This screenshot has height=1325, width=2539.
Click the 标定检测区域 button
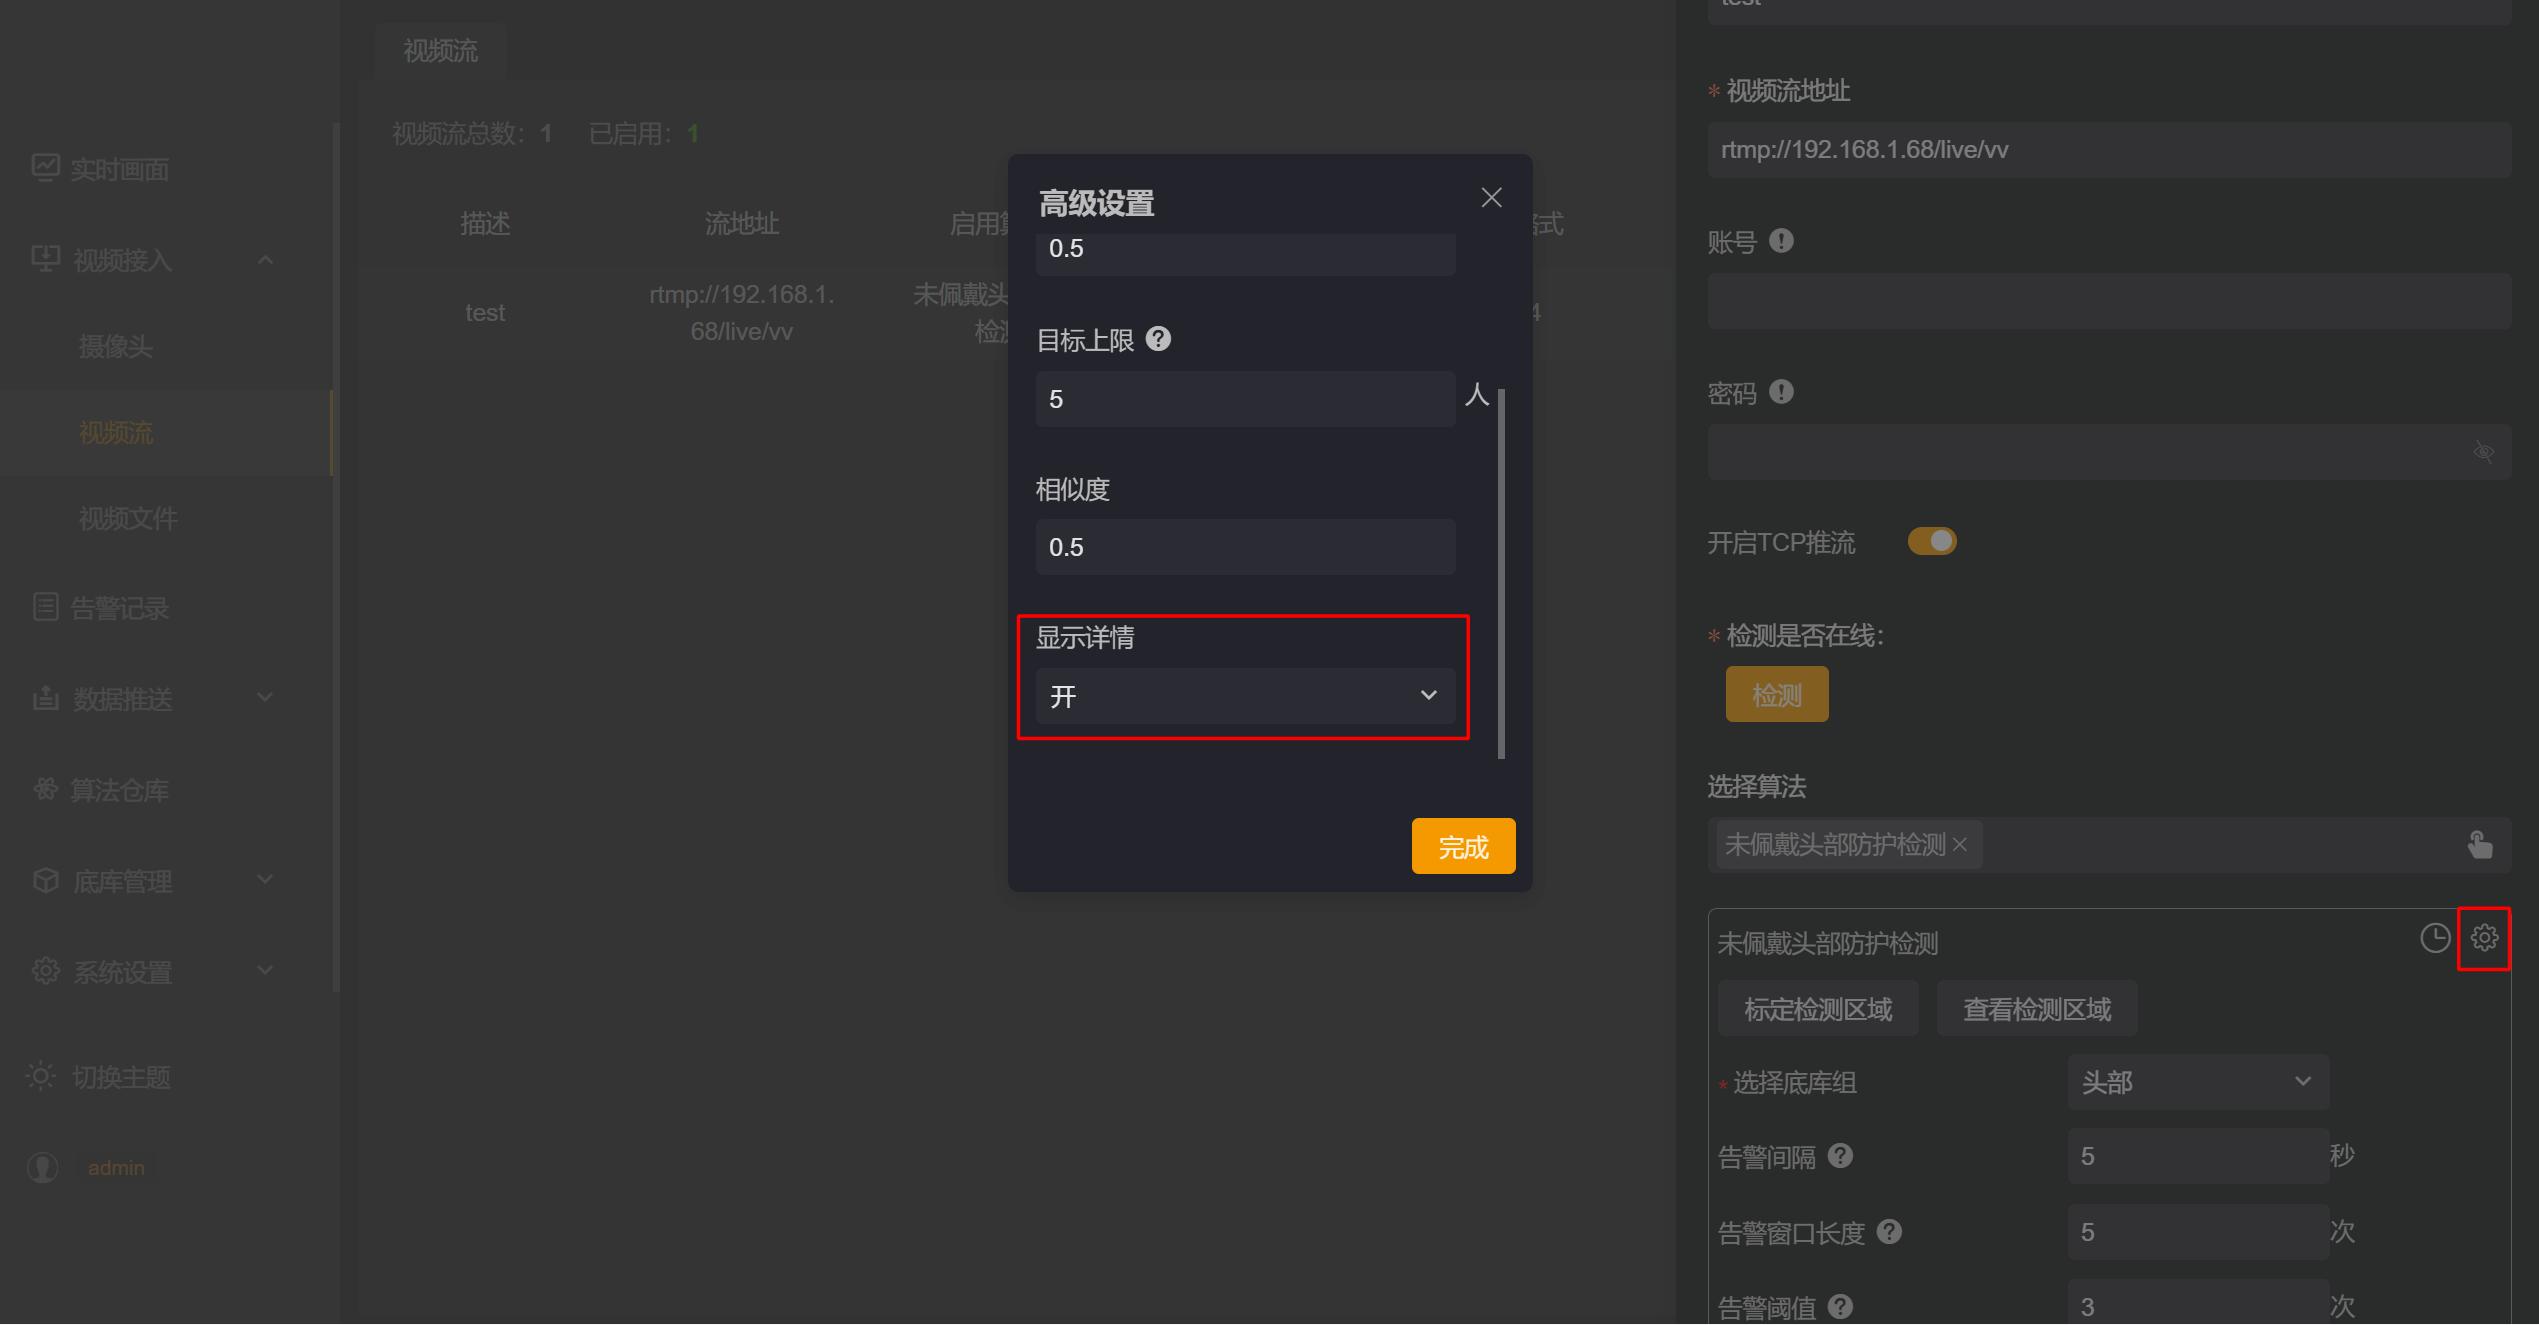point(1817,1009)
